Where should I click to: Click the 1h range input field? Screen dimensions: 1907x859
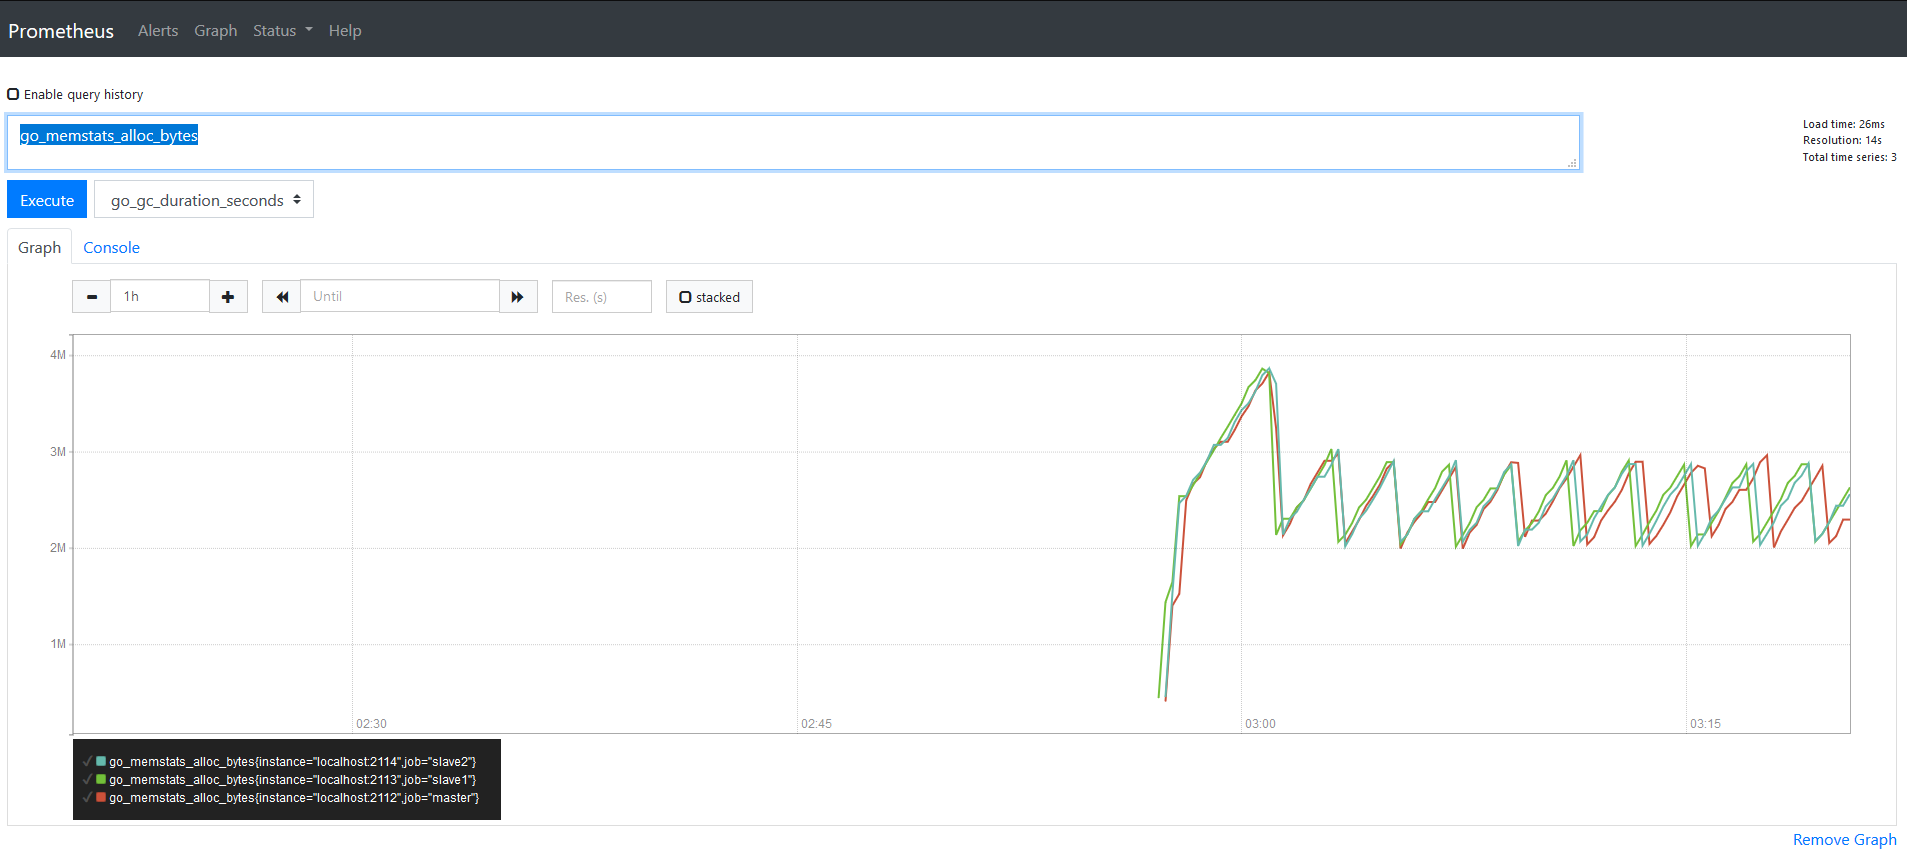click(x=160, y=296)
